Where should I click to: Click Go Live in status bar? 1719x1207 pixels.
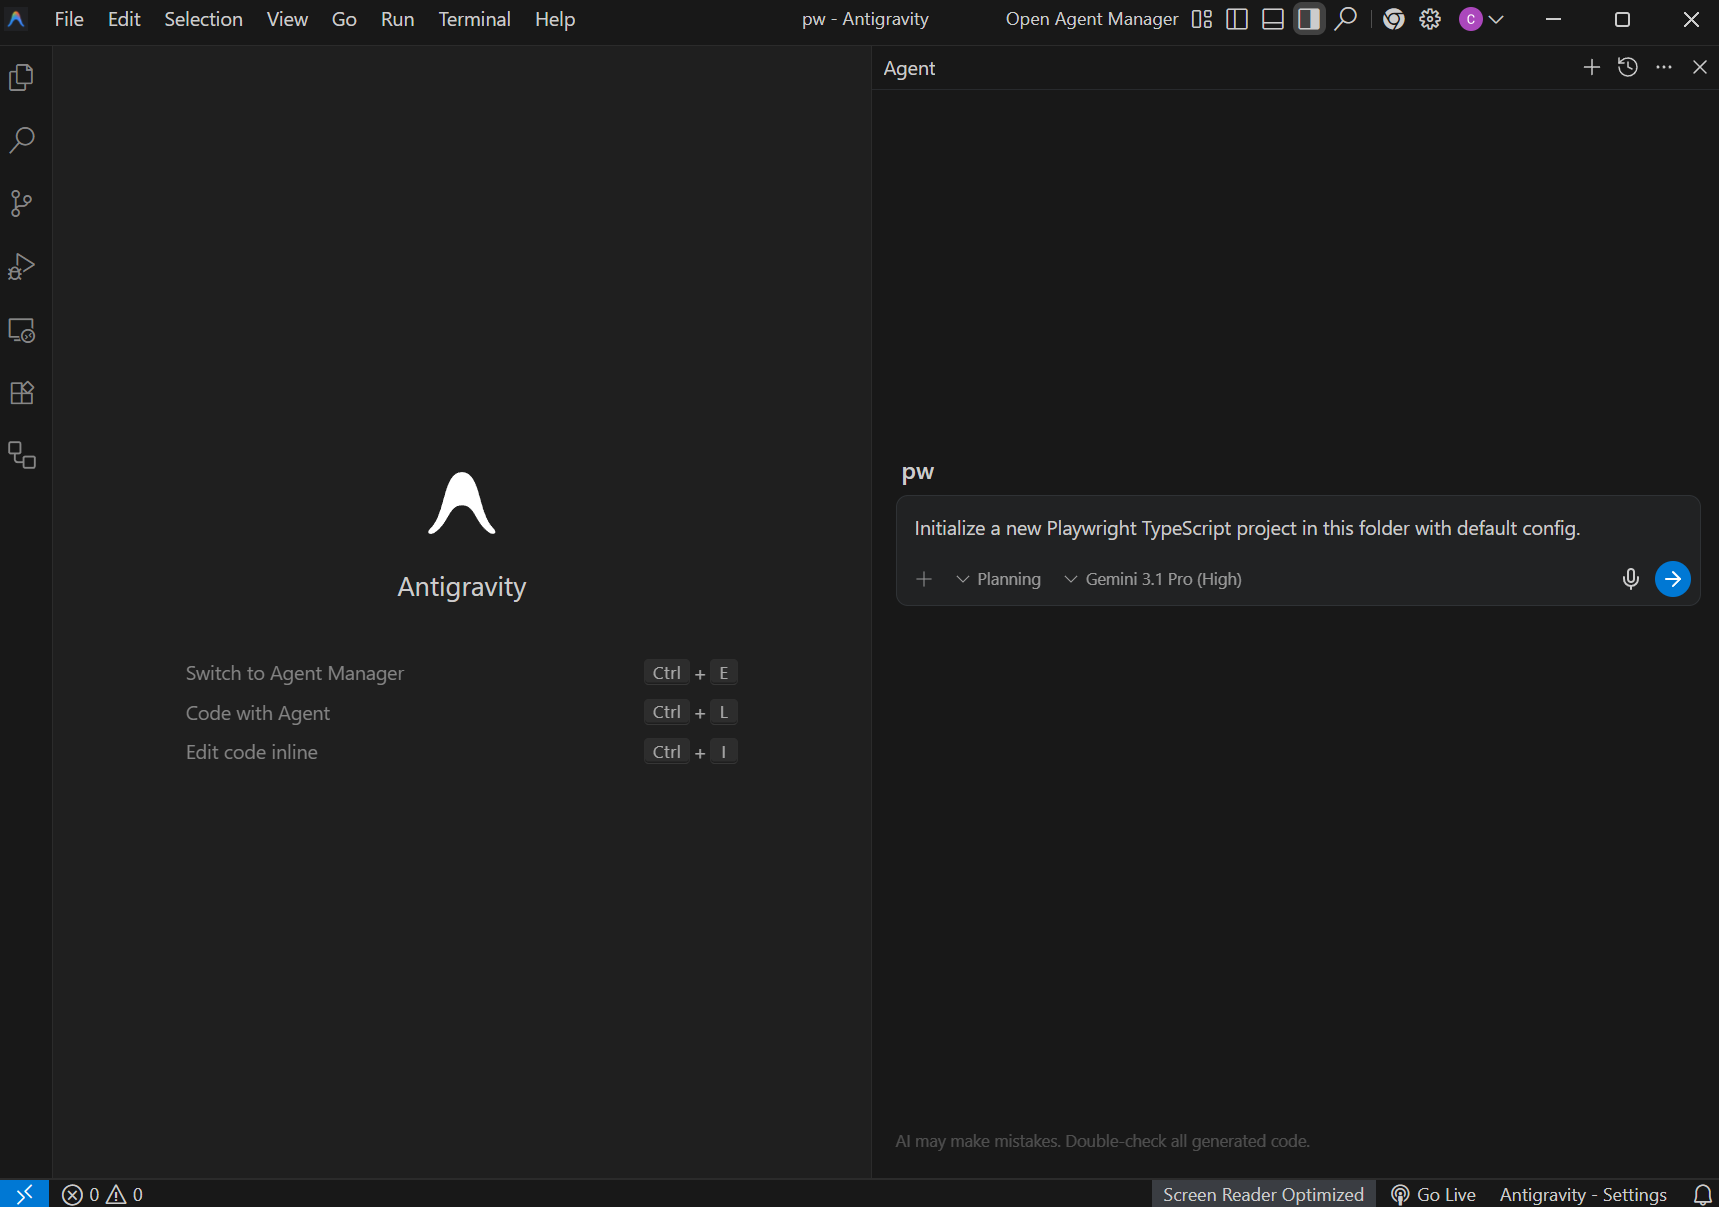1433,1194
